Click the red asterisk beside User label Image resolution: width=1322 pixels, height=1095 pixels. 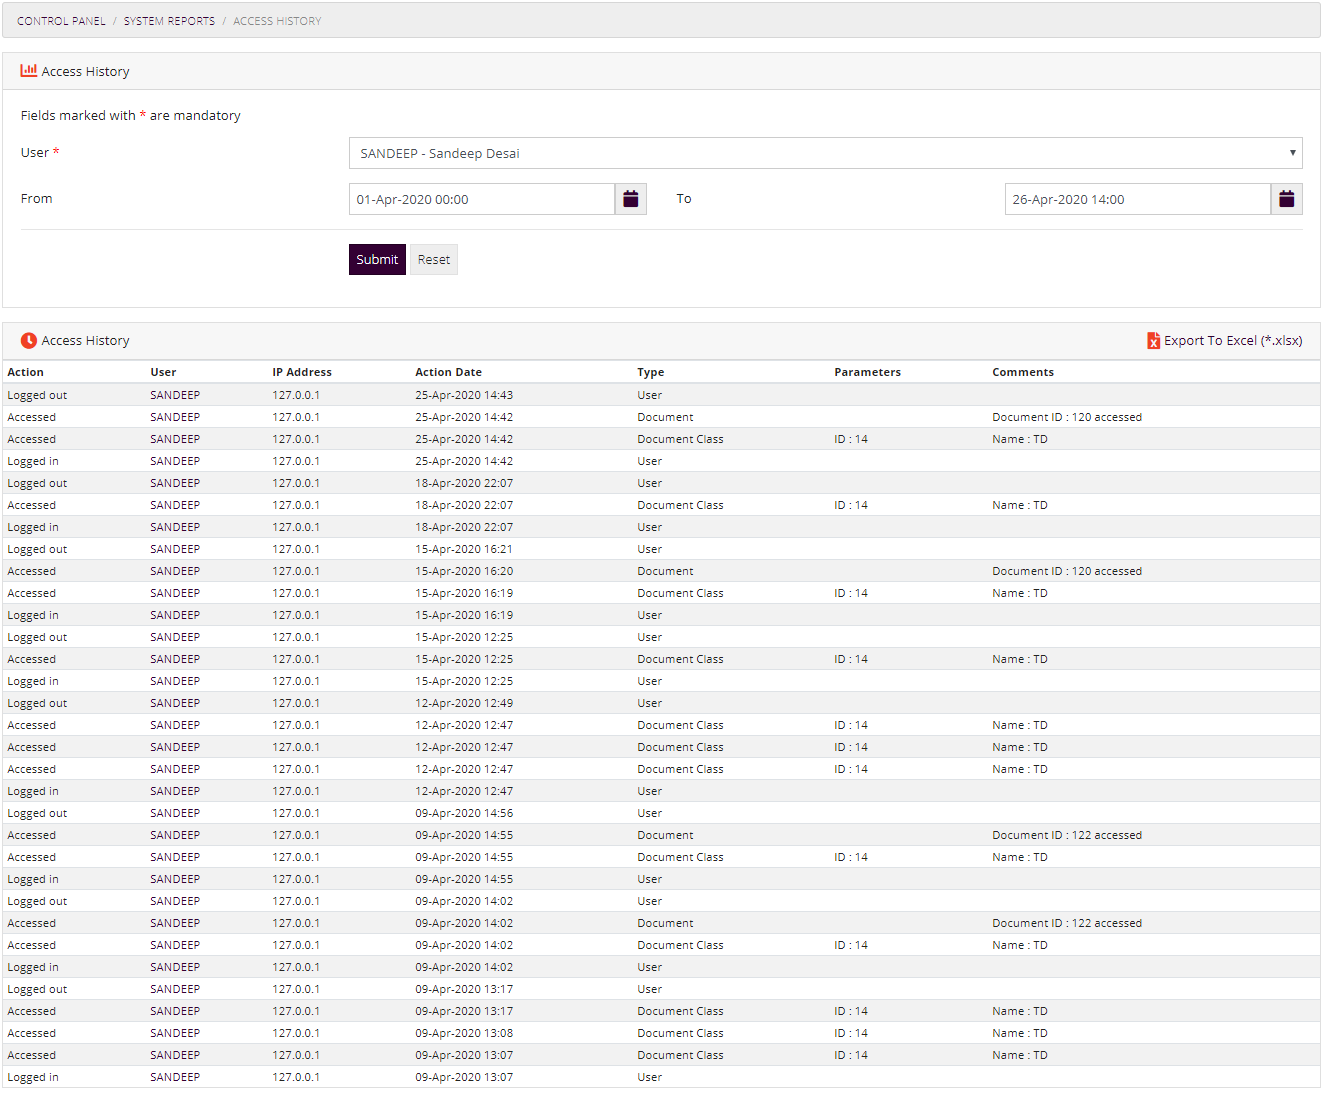(54, 151)
